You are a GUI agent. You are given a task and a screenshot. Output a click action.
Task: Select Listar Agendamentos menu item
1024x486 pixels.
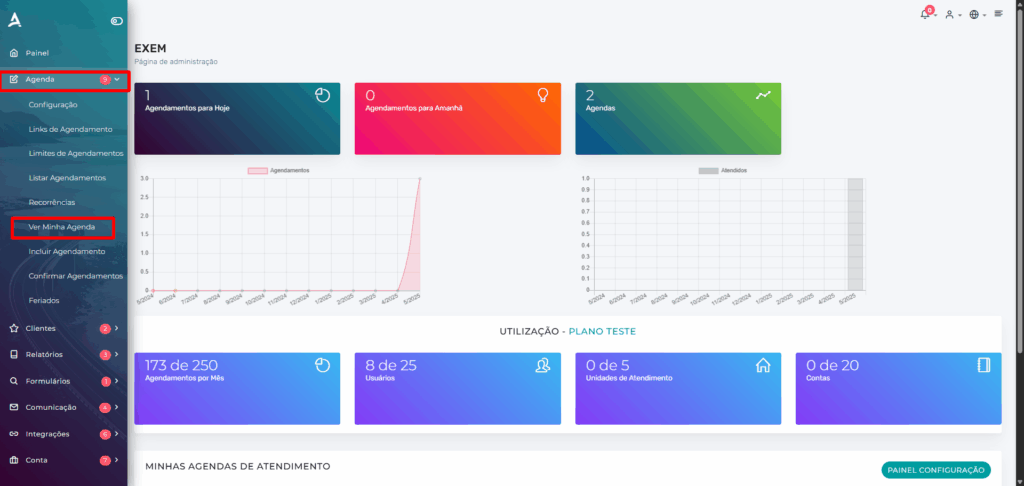click(67, 178)
